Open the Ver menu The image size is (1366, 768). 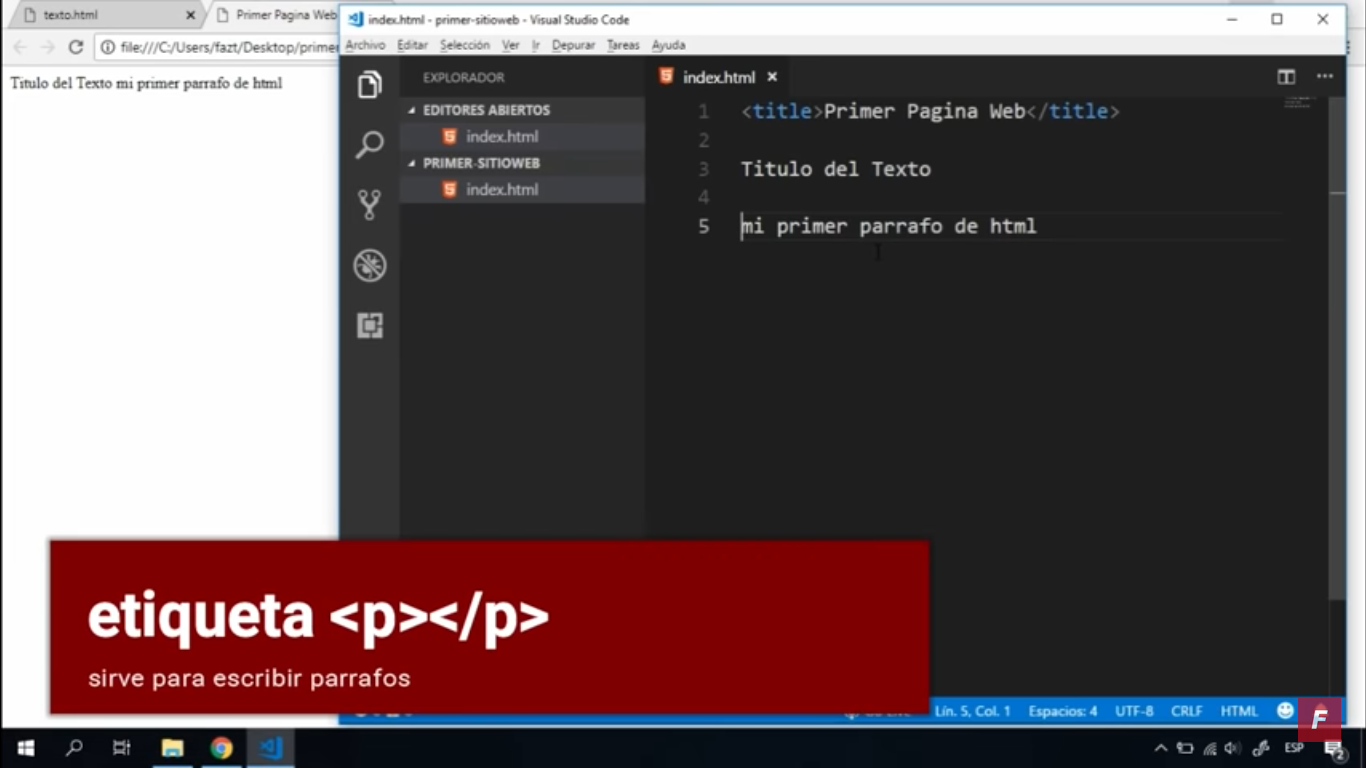(510, 45)
